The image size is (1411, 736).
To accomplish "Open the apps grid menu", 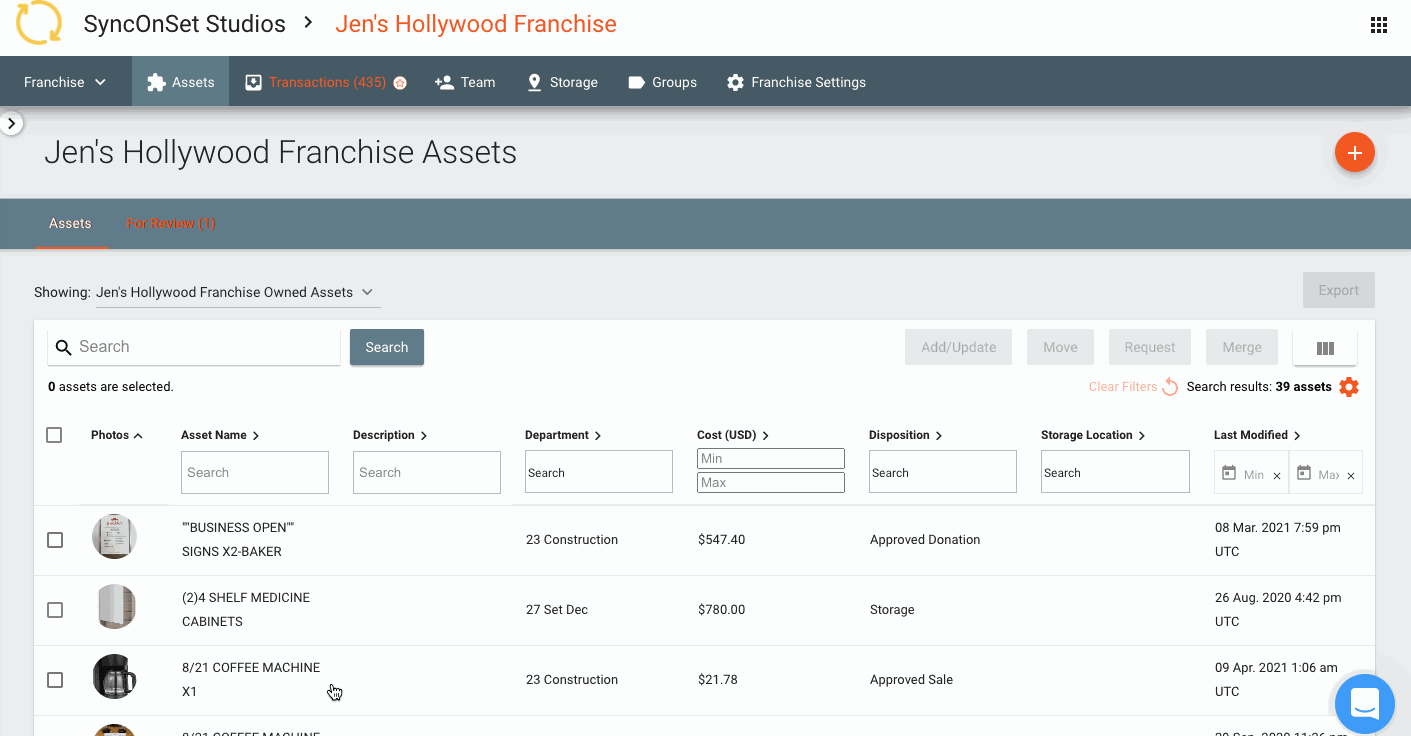I will point(1379,26).
